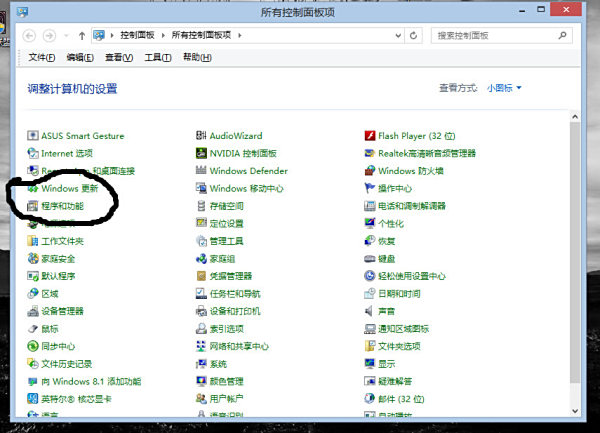Refresh the control panel view
The image size is (600, 433).
pyautogui.click(x=413, y=36)
